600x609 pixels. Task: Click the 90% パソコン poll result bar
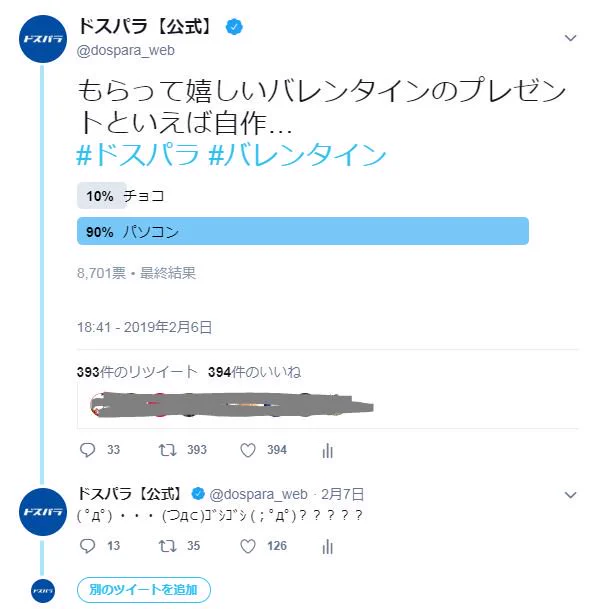coord(303,231)
